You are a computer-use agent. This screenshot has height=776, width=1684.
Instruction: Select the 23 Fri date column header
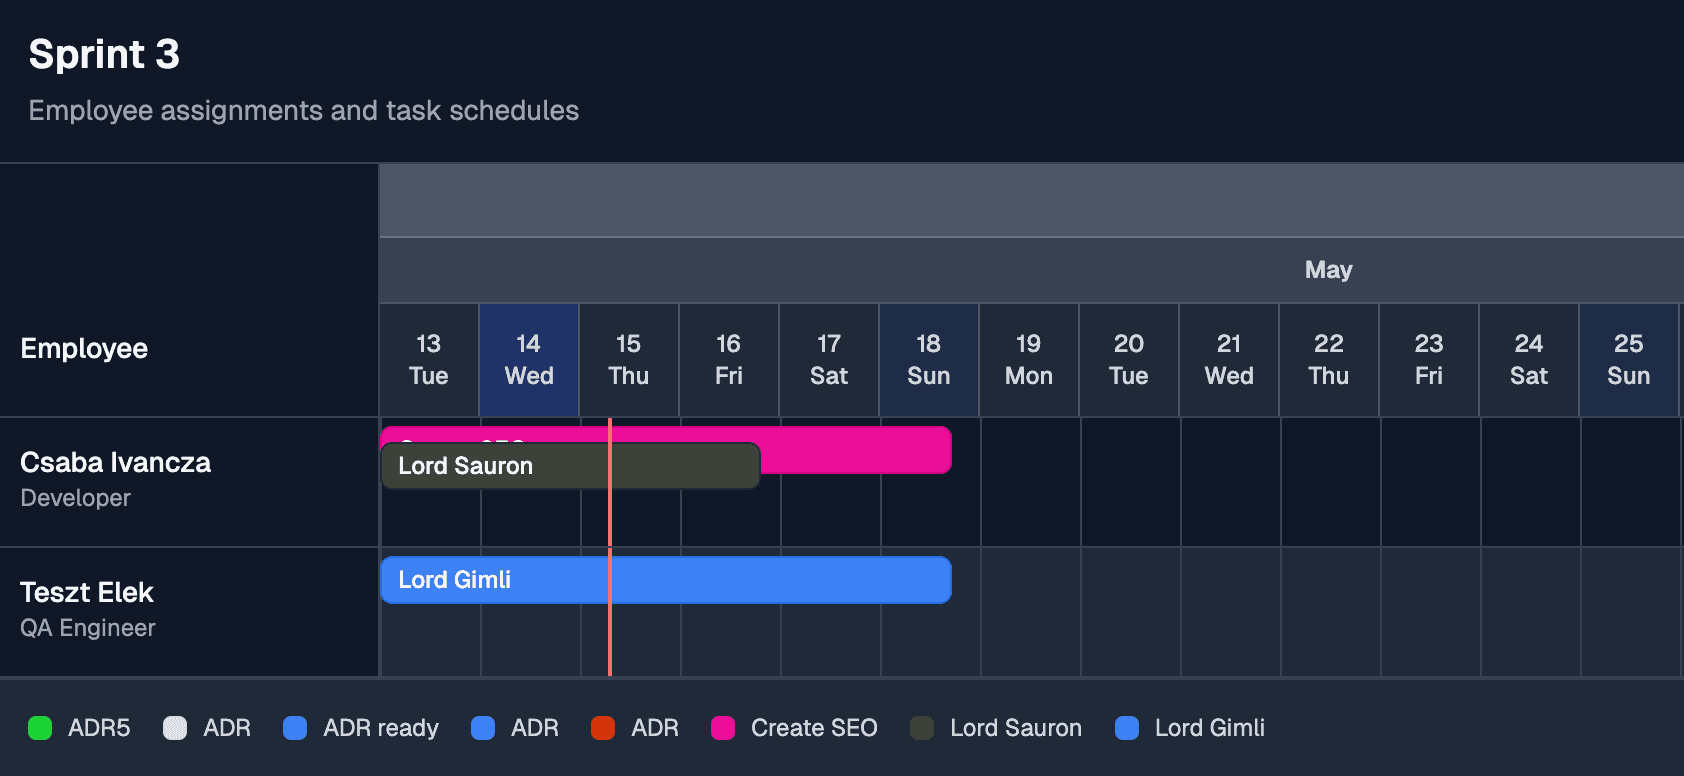tap(1429, 360)
